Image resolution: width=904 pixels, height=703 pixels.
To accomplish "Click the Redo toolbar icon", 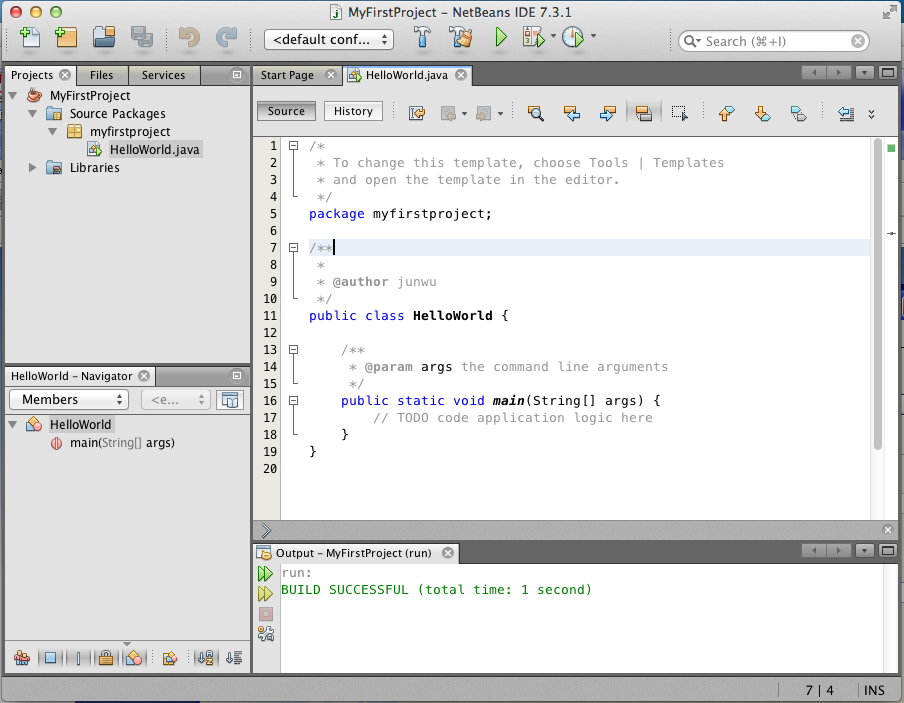I will tap(227, 38).
